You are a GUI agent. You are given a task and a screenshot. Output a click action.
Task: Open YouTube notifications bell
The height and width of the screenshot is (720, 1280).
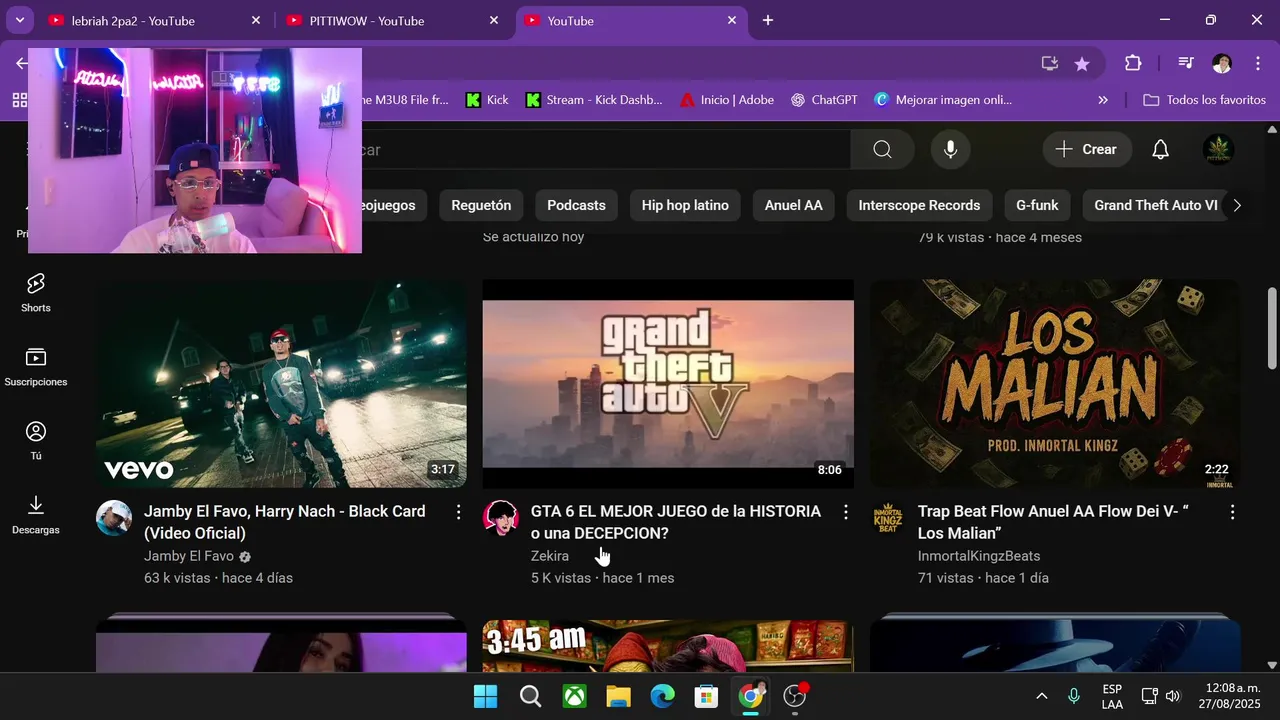tap(1160, 149)
